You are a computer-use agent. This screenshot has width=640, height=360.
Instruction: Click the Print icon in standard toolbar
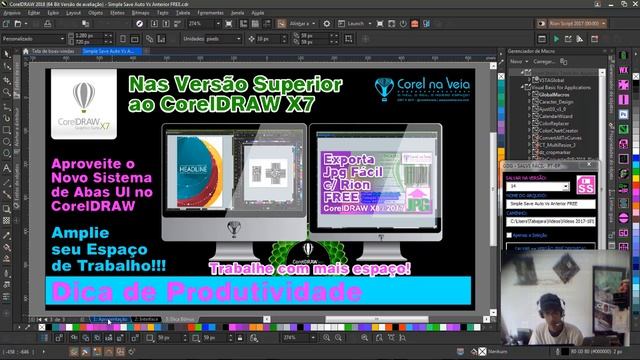point(47,24)
